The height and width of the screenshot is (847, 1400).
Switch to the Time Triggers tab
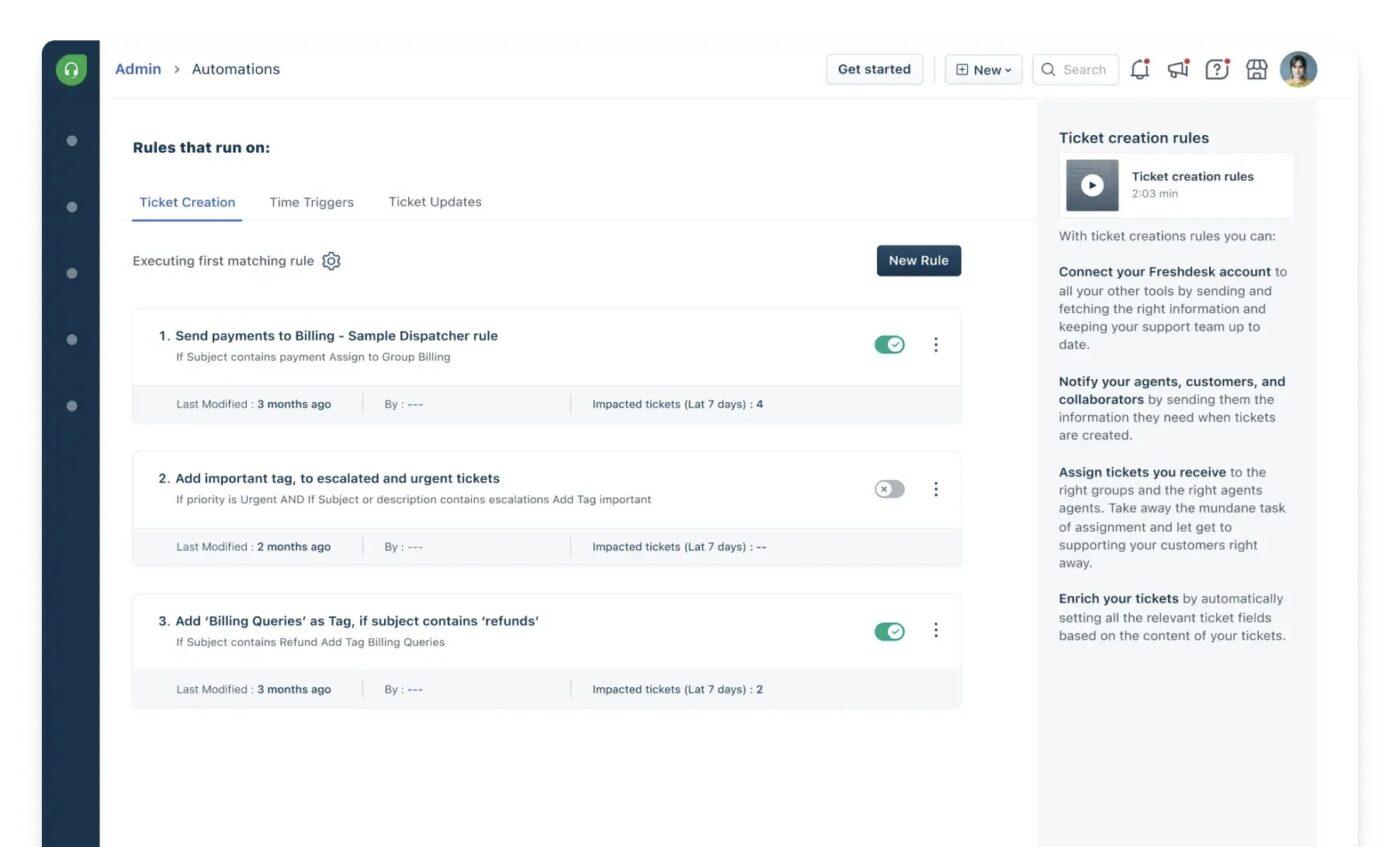click(x=311, y=202)
